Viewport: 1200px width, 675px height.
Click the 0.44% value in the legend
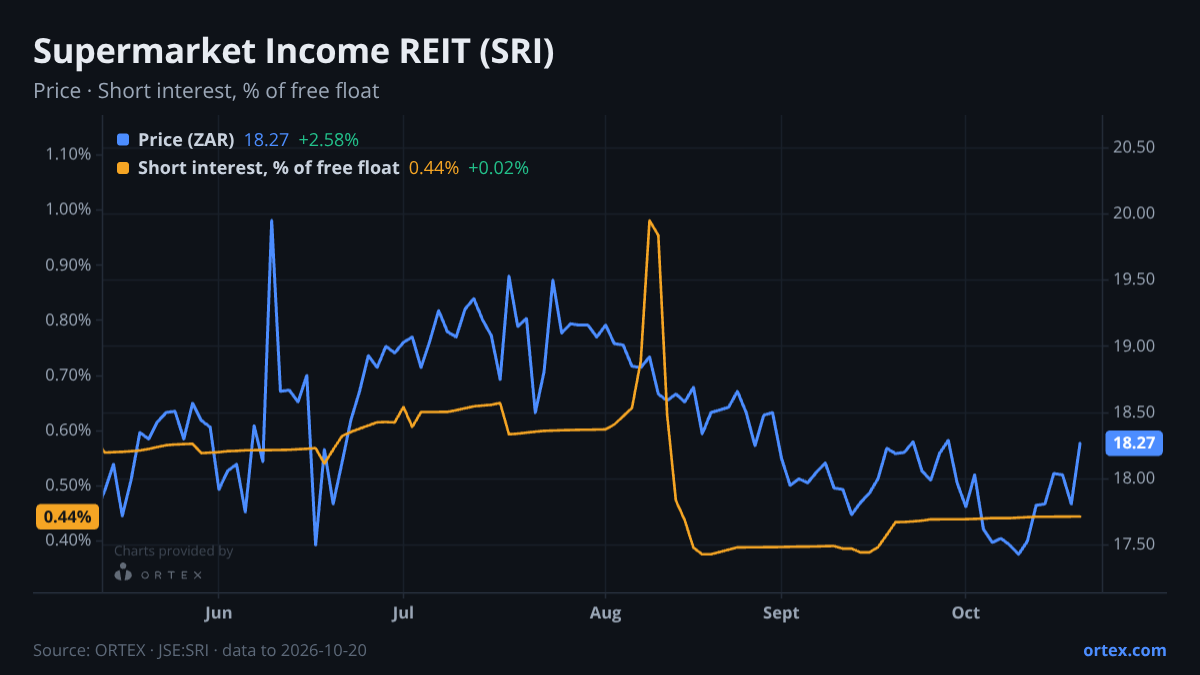click(434, 168)
